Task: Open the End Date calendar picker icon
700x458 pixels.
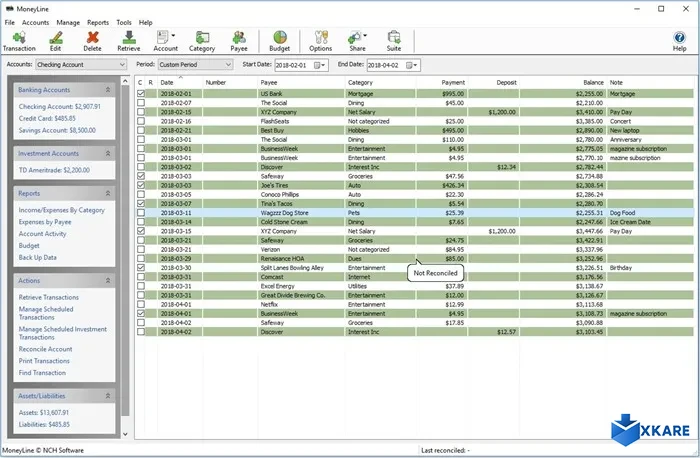Action: tap(412, 65)
